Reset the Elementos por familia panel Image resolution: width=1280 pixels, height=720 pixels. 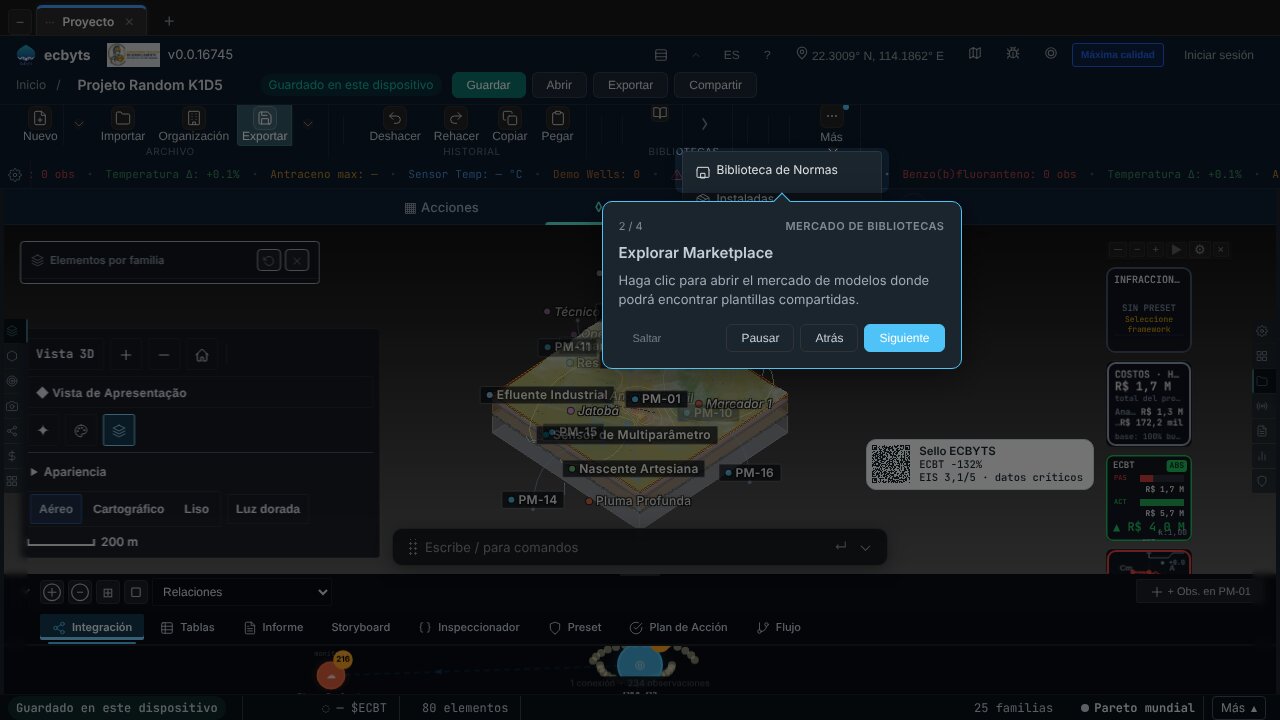tap(268, 261)
